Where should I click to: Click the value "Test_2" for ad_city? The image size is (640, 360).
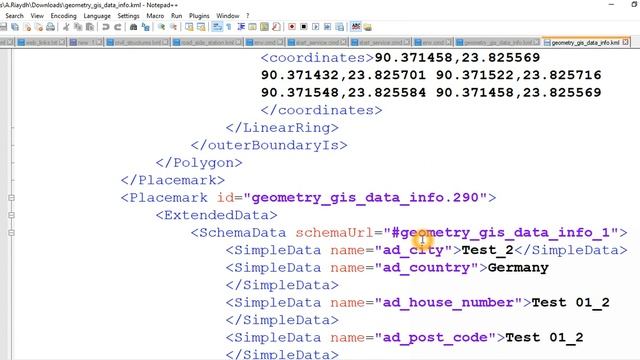(487, 250)
